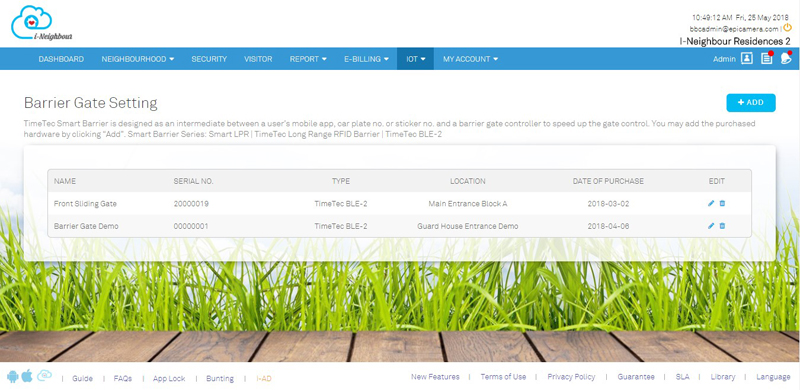This screenshot has width=800, height=390.
Task: Click the + ADD button
Action: pos(751,103)
